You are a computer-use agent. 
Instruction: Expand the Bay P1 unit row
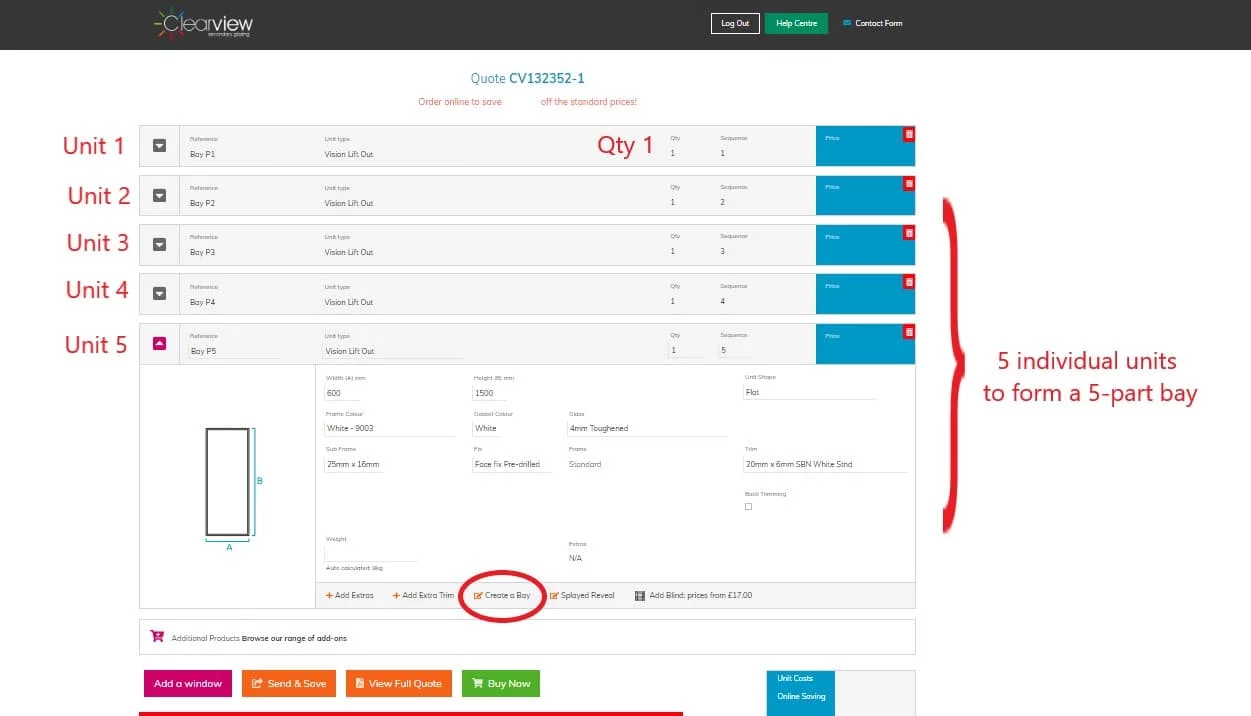(x=159, y=146)
